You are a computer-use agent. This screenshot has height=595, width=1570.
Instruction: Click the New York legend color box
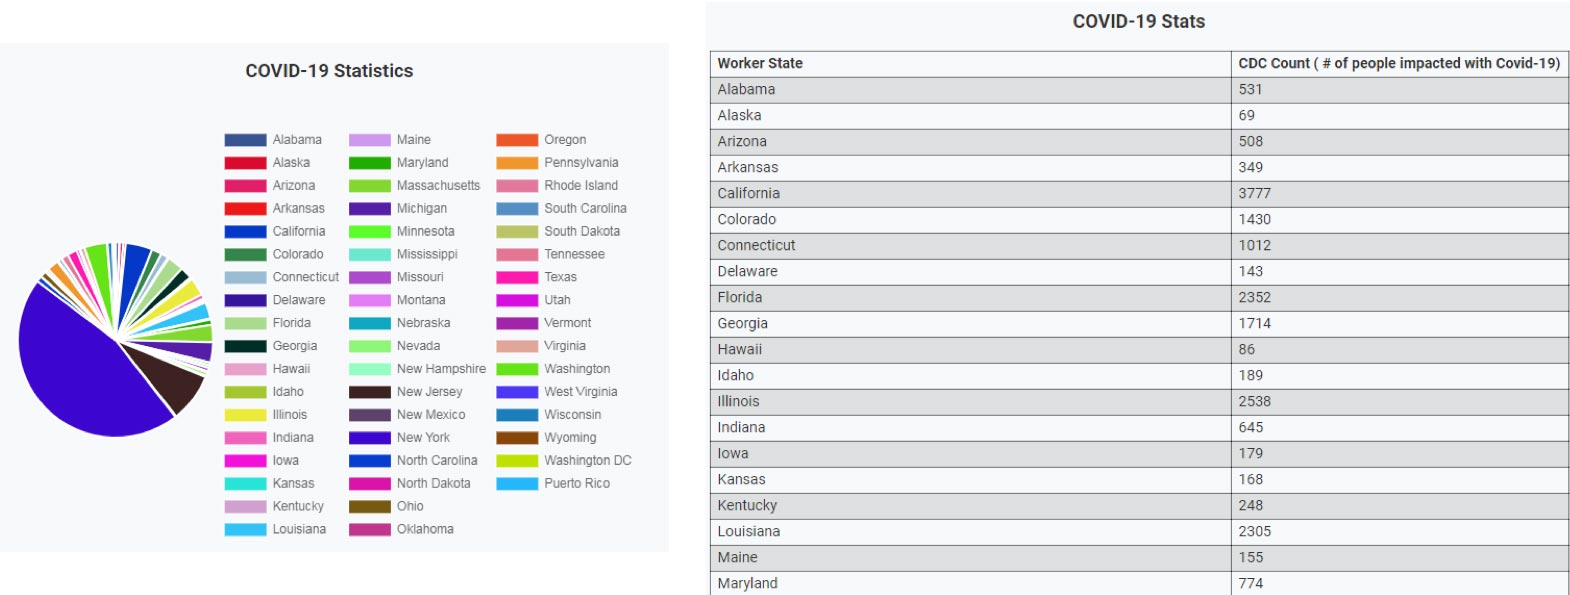coord(369,438)
